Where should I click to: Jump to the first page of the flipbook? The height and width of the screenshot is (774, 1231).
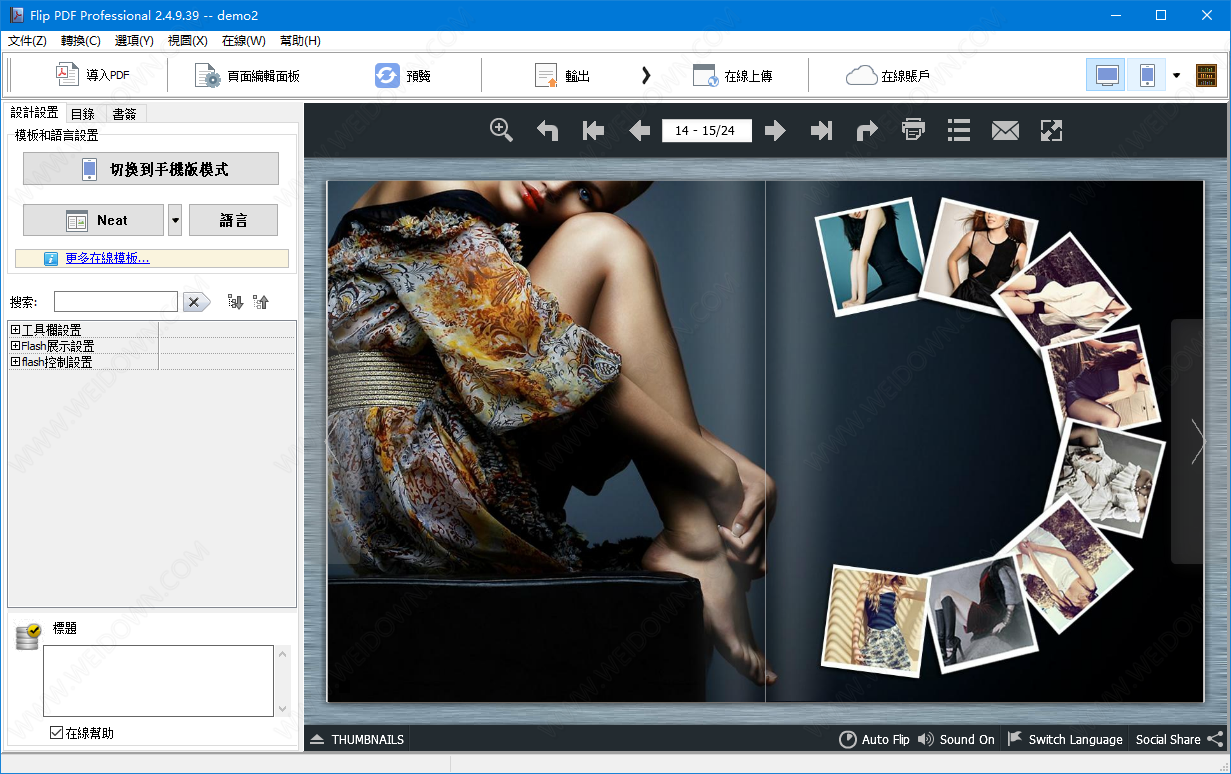(593, 130)
